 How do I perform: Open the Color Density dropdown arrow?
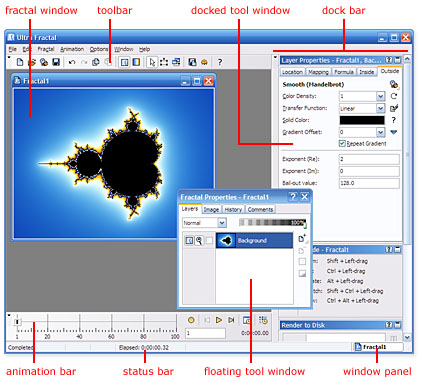381,96
